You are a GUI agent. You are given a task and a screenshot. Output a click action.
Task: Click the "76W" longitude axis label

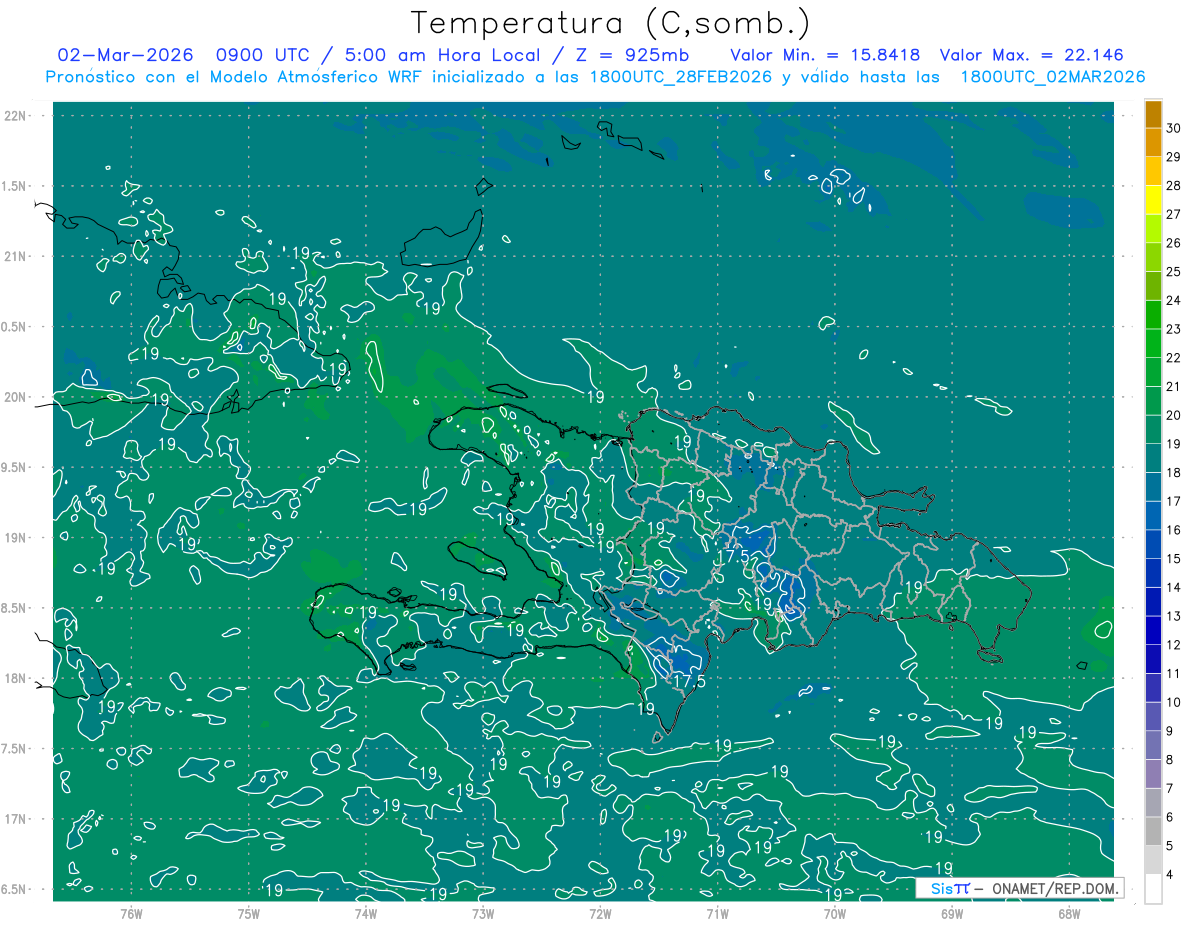(x=131, y=914)
